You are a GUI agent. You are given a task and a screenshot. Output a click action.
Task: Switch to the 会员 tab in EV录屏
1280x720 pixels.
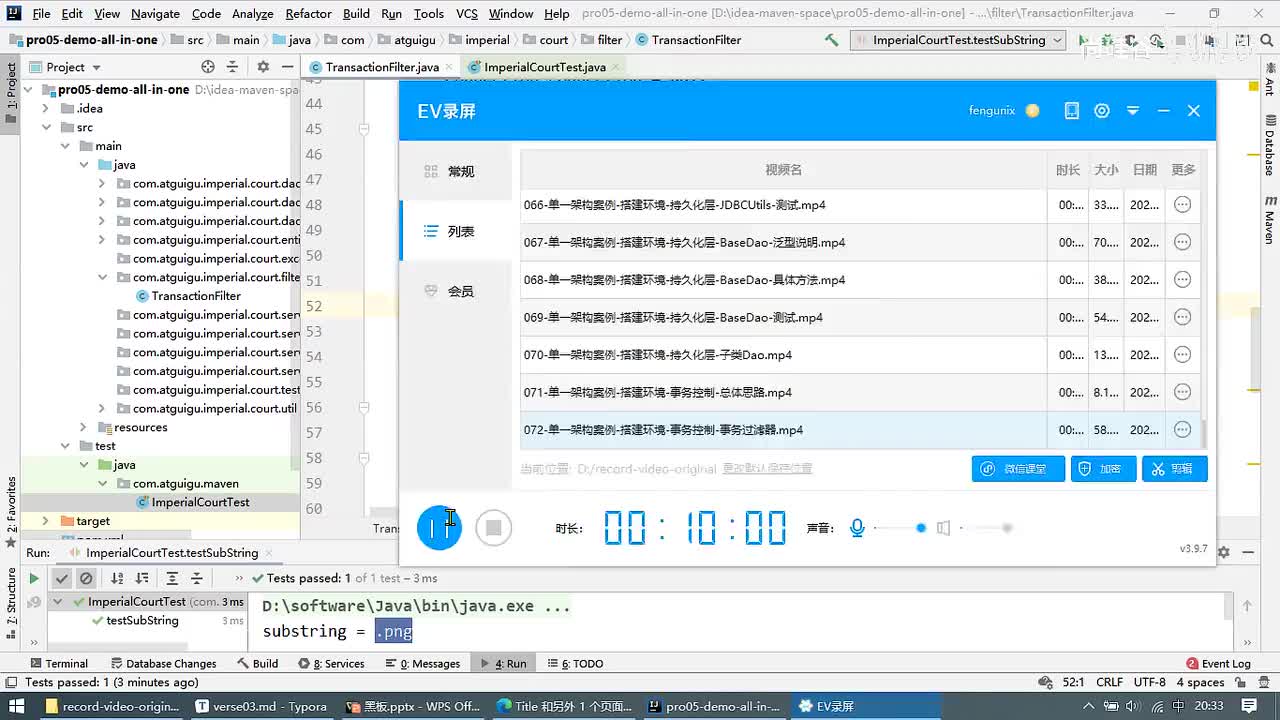click(455, 291)
